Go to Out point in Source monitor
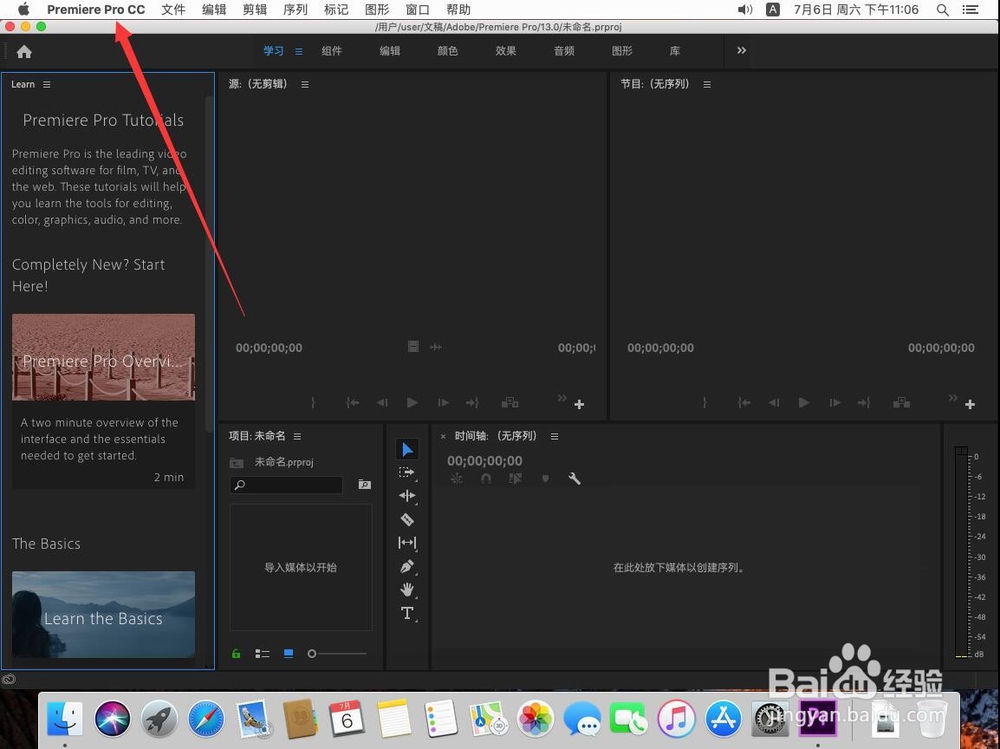This screenshot has height=749, width=1000. (473, 403)
